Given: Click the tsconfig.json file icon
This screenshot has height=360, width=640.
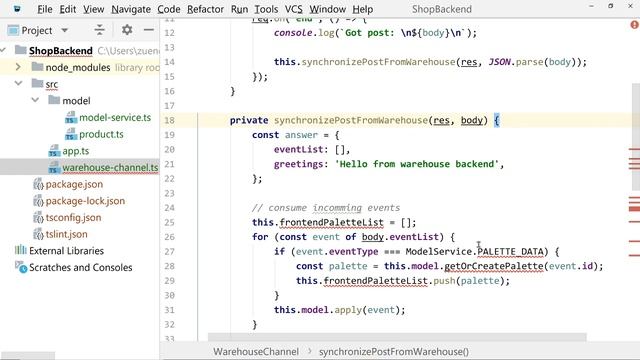Looking at the screenshot, I should point(38,218).
